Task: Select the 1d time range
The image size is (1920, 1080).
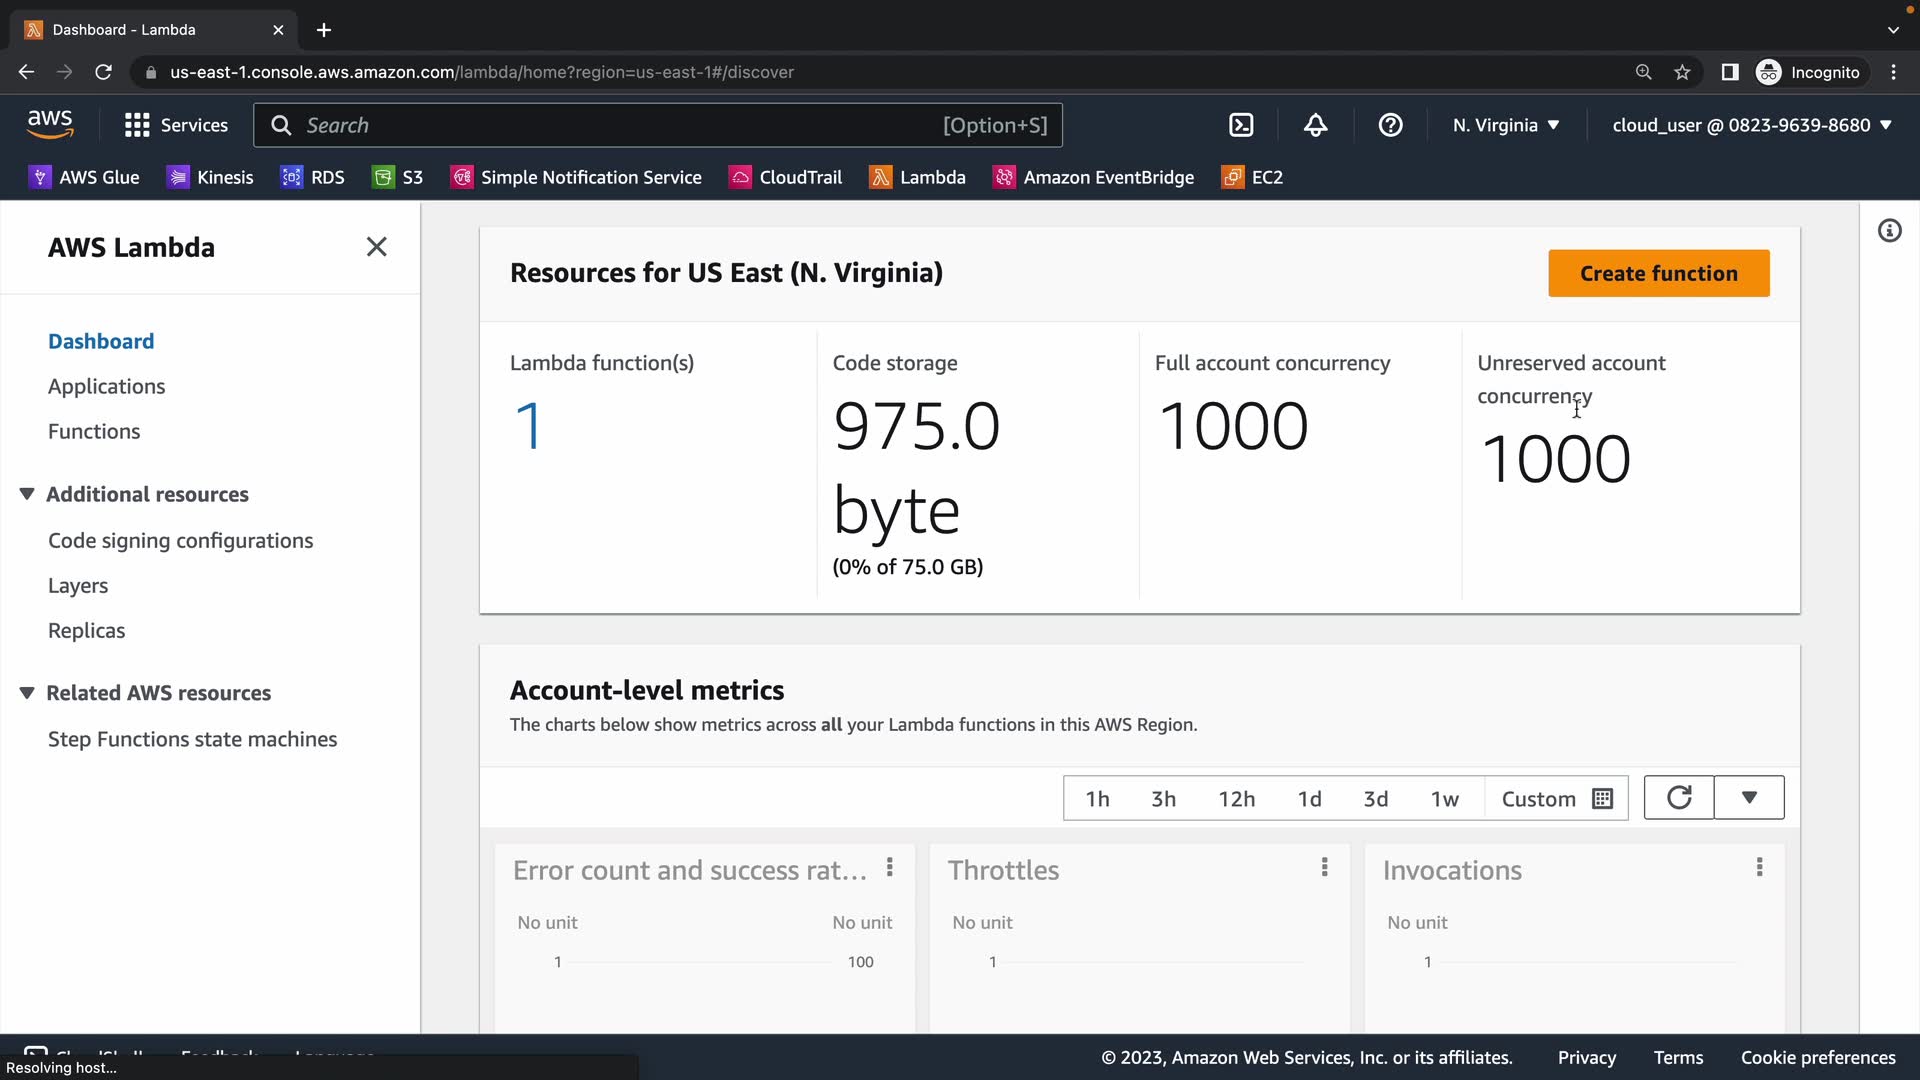Action: pyautogui.click(x=1309, y=799)
